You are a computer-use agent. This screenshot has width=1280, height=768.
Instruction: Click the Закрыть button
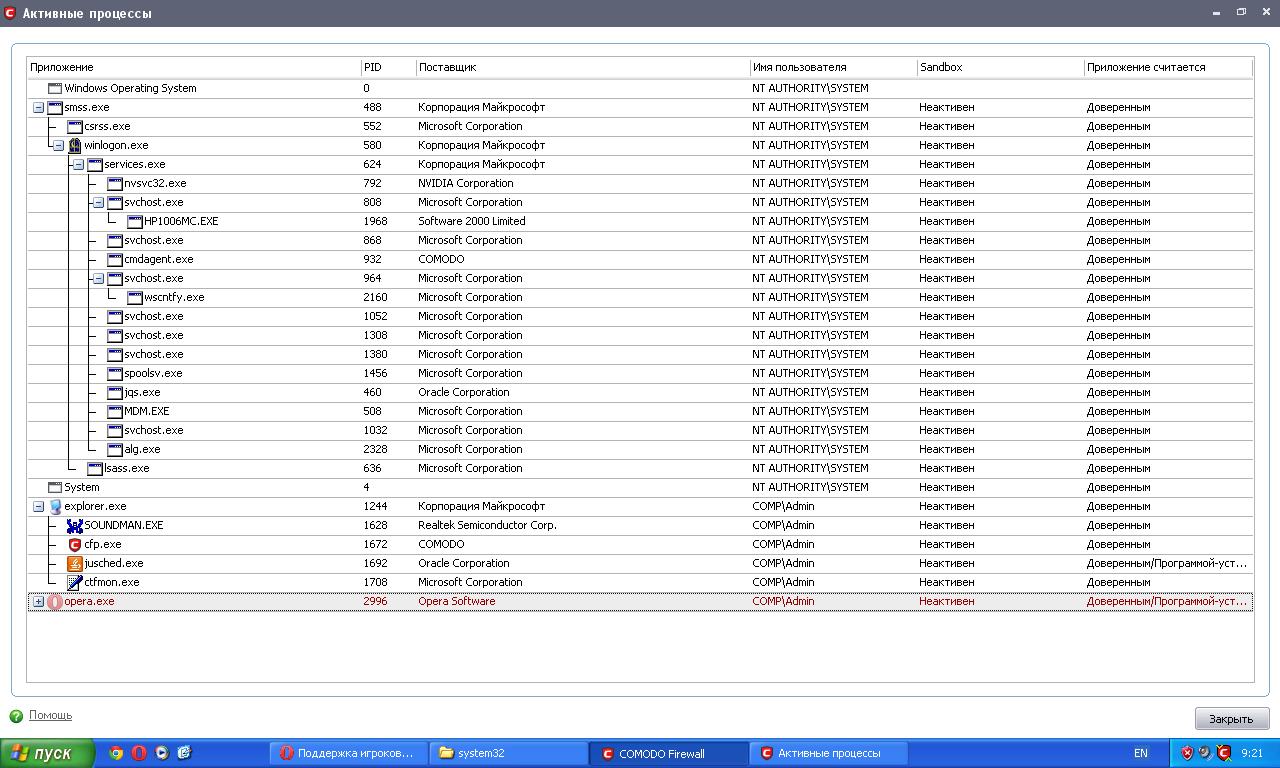coord(1231,718)
